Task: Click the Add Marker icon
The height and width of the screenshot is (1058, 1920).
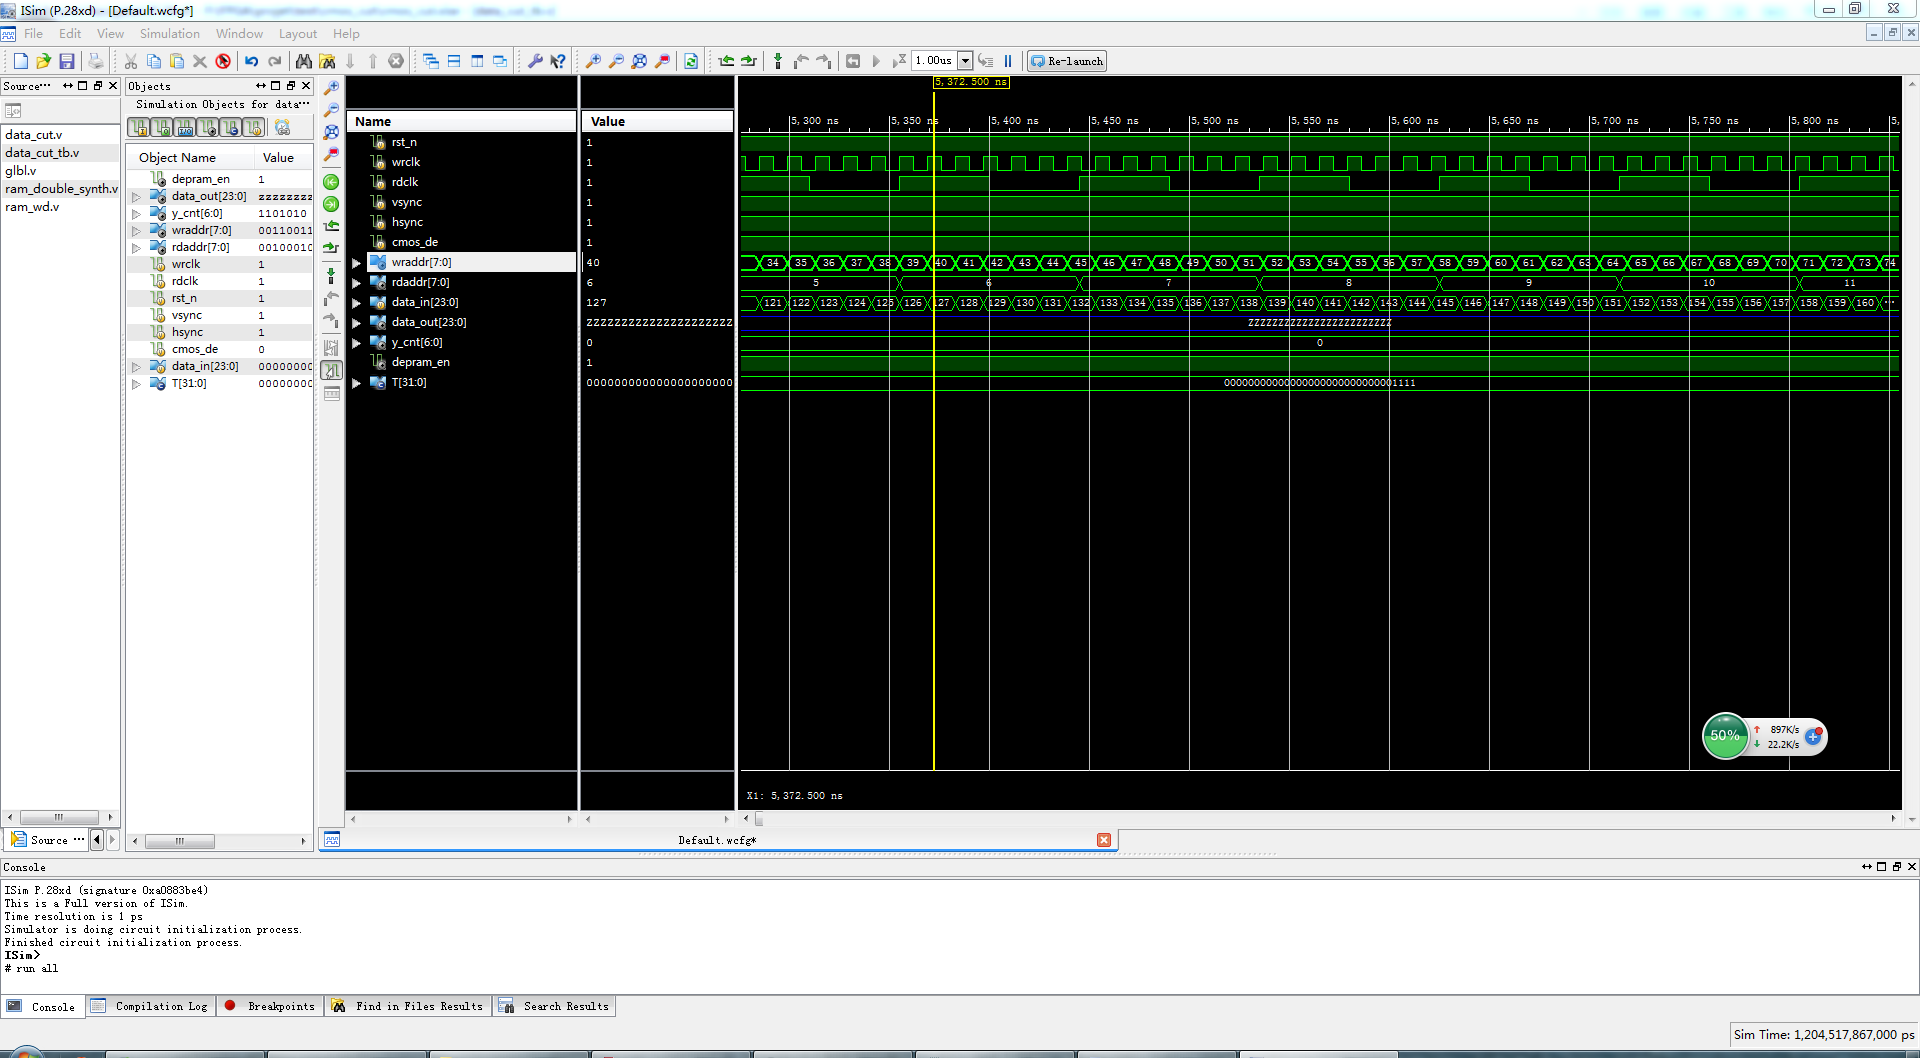Action: coord(778,61)
